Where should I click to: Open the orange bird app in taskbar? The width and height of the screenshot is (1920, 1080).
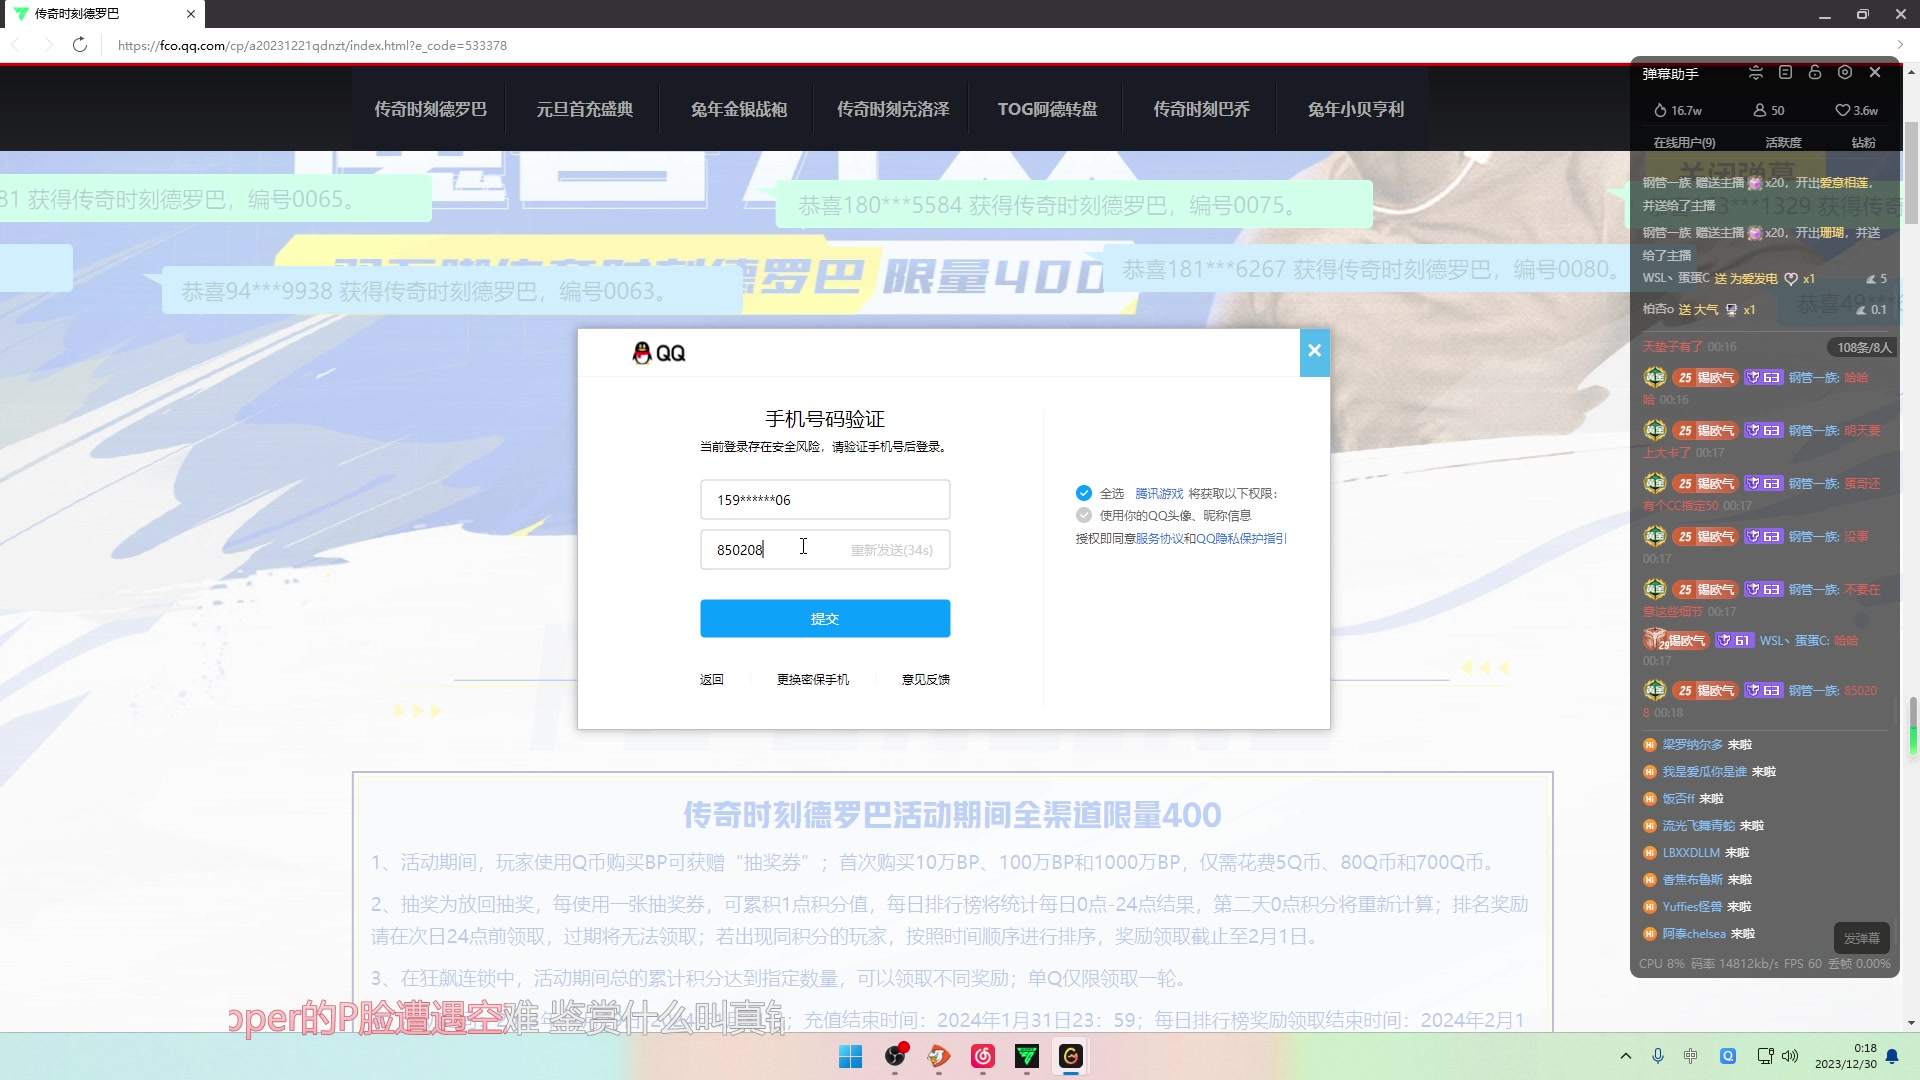[938, 1056]
